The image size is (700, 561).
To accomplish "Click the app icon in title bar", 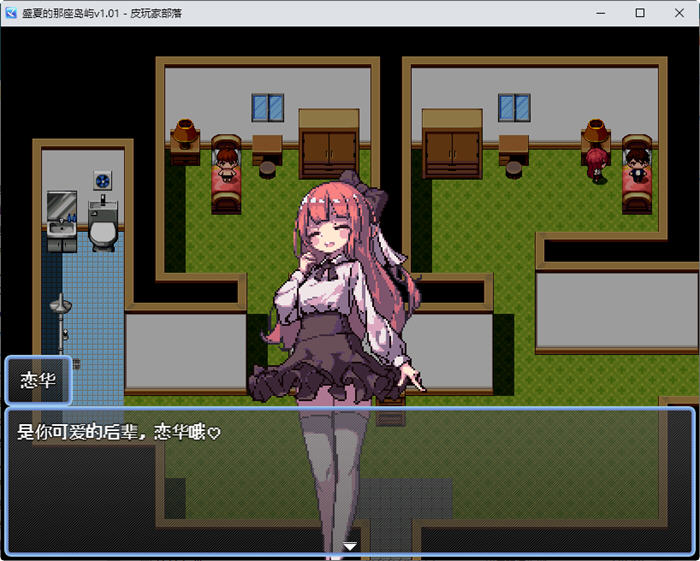I will 11,13.
